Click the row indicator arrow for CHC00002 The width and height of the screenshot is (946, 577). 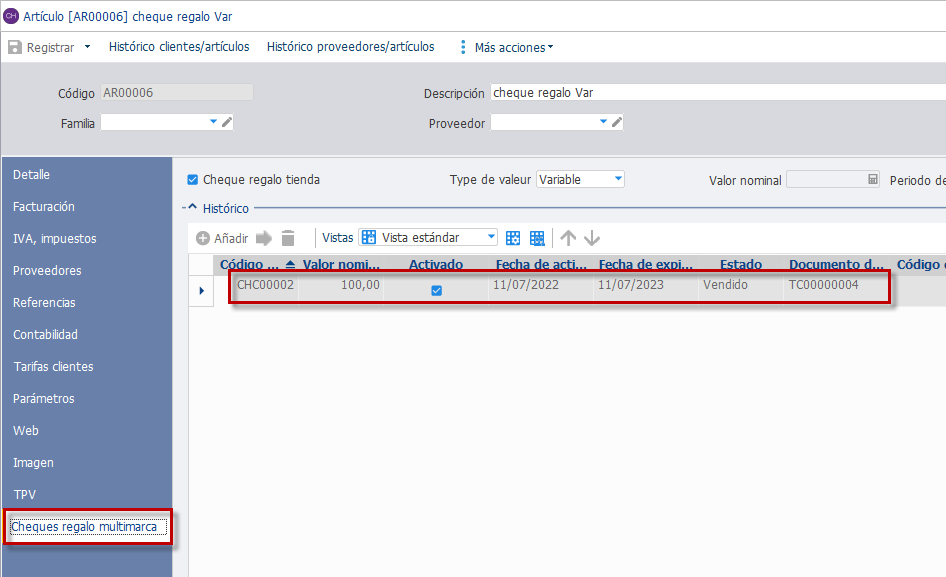click(202, 290)
